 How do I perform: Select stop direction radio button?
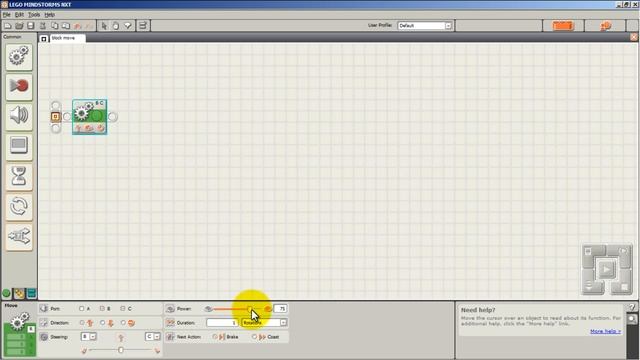click(x=123, y=323)
